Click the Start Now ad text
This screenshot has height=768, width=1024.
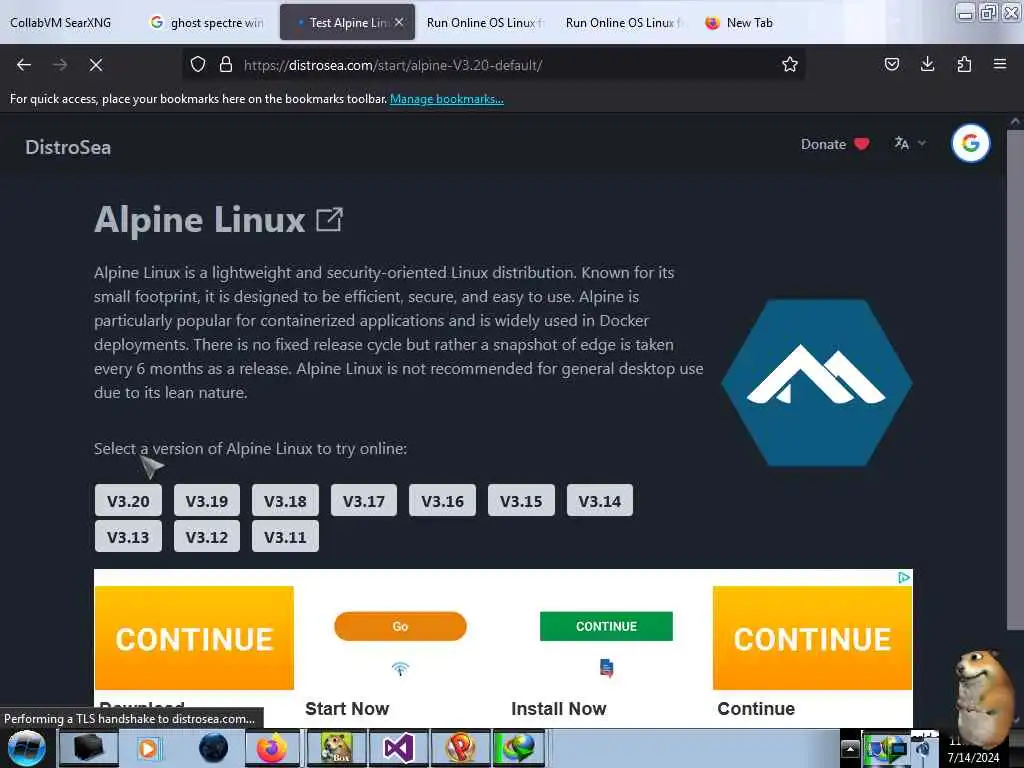[347, 709]
